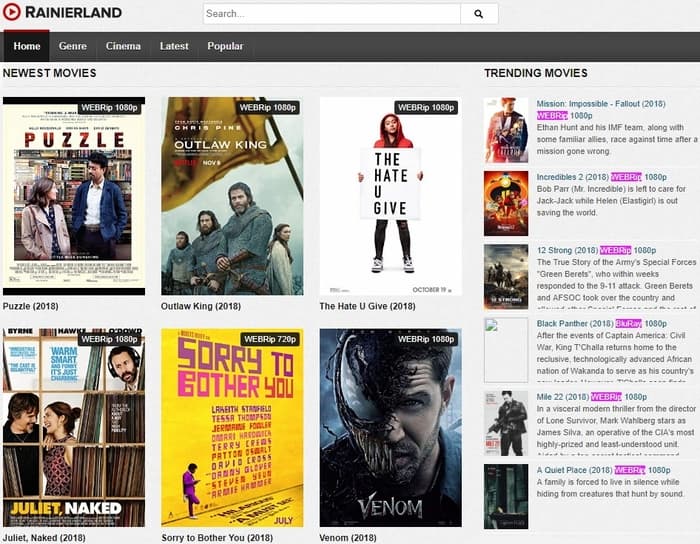Viewport: 700px width, 544px height.
Task: Click the A Quiet Place trending thumbnail
Action: (506, 496)
